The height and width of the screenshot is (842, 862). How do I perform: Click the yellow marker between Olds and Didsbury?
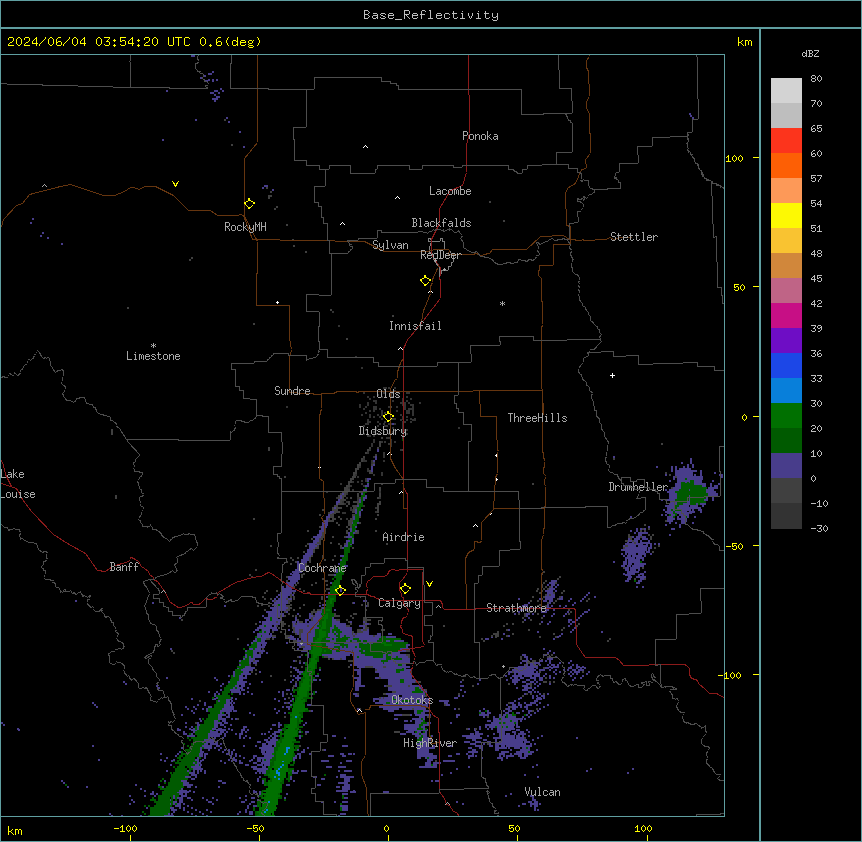click(x=388, y=417)
